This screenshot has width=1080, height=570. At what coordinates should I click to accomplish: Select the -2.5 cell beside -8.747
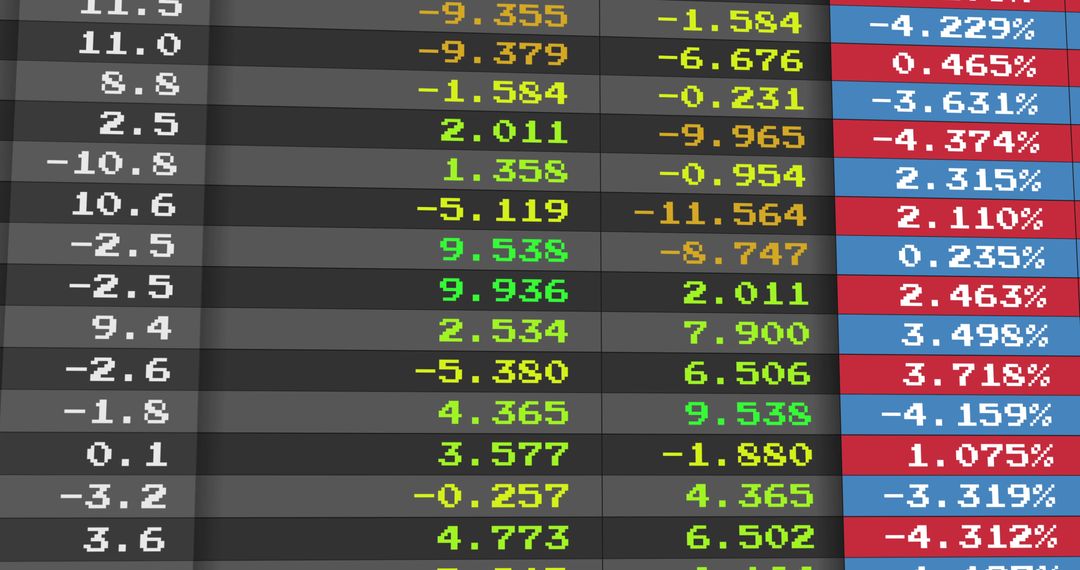[122, 246]
